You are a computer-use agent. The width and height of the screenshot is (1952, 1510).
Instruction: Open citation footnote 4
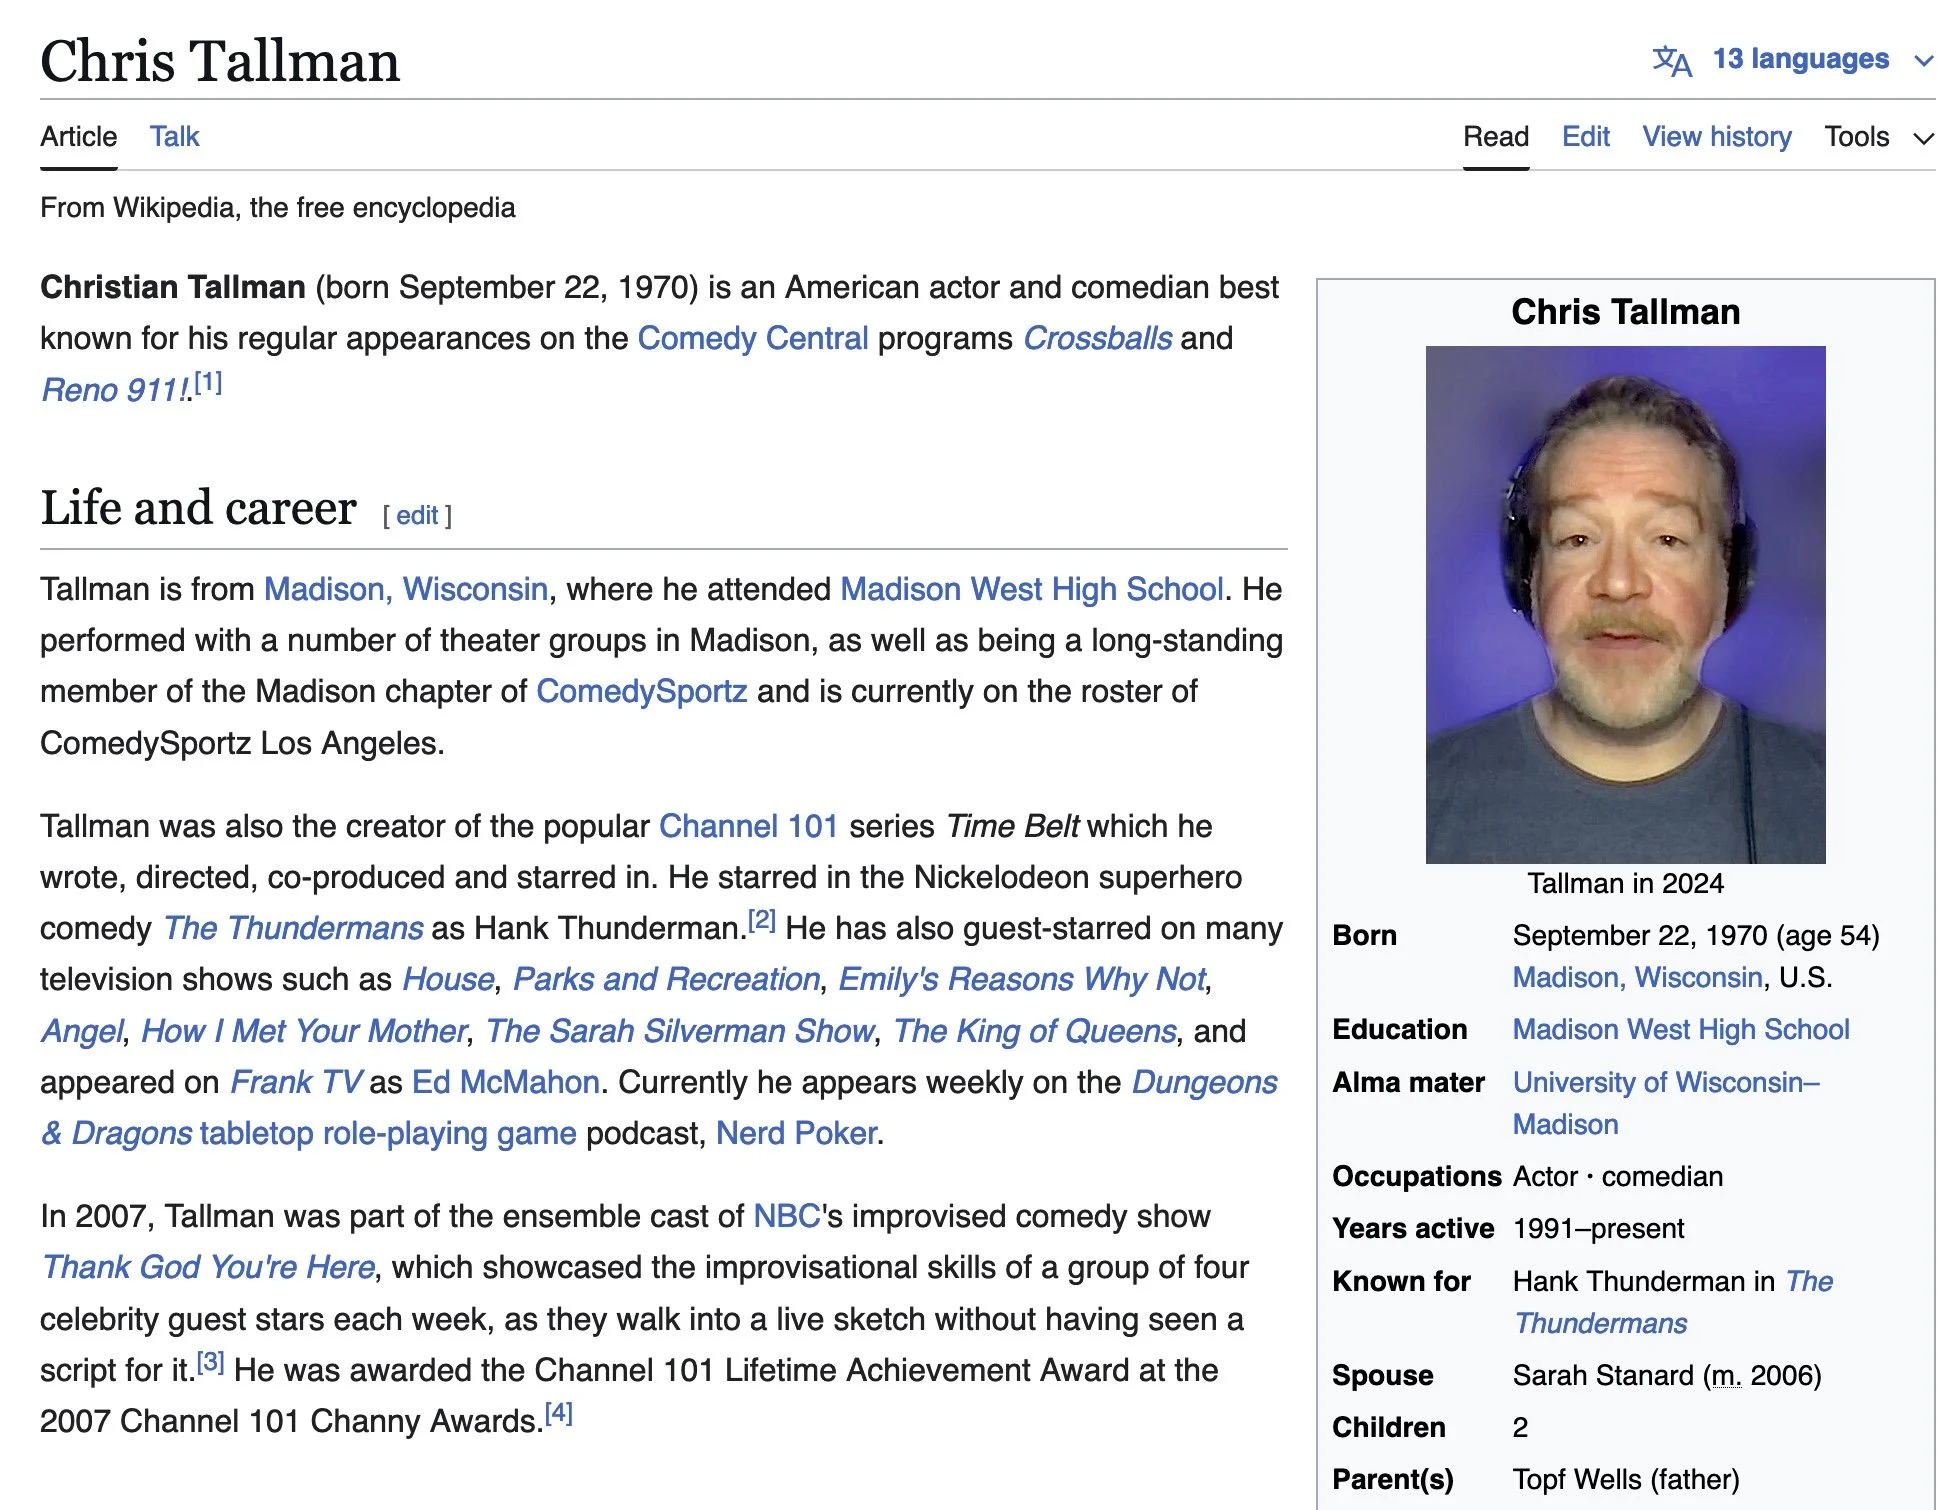pos(558,1414)
